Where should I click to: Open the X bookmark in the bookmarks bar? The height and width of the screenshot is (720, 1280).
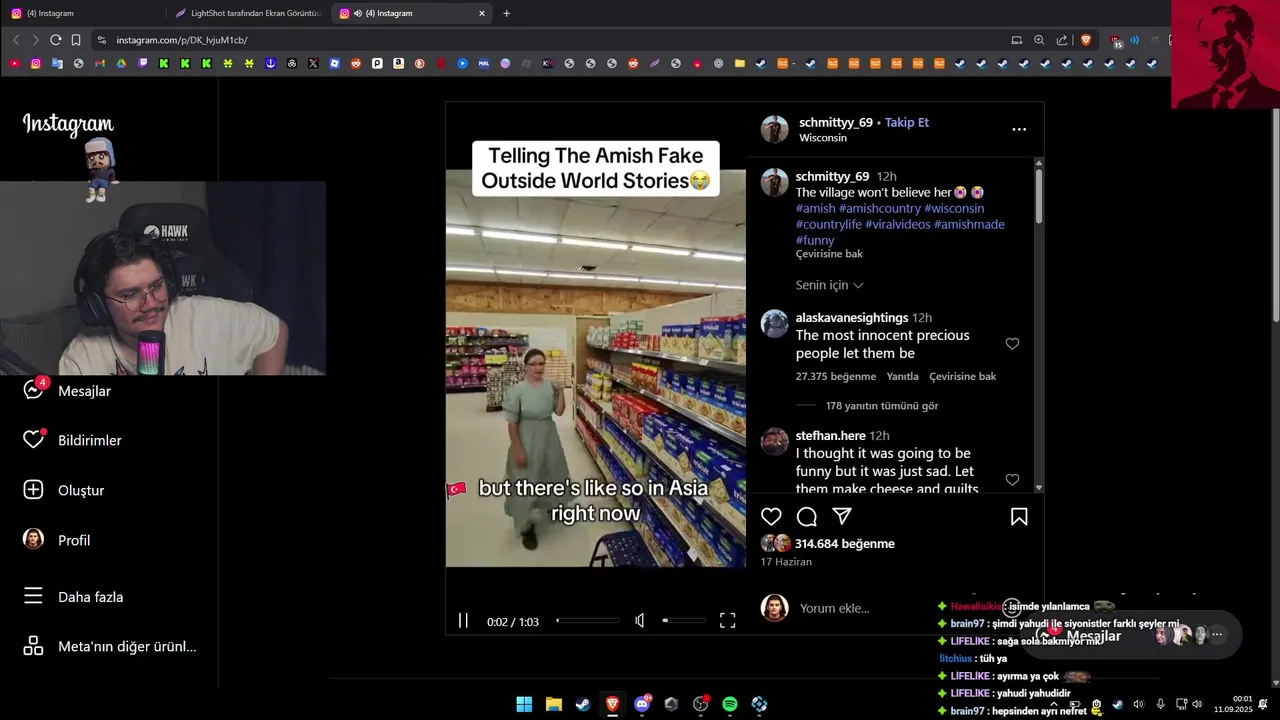tap(313, 63)
